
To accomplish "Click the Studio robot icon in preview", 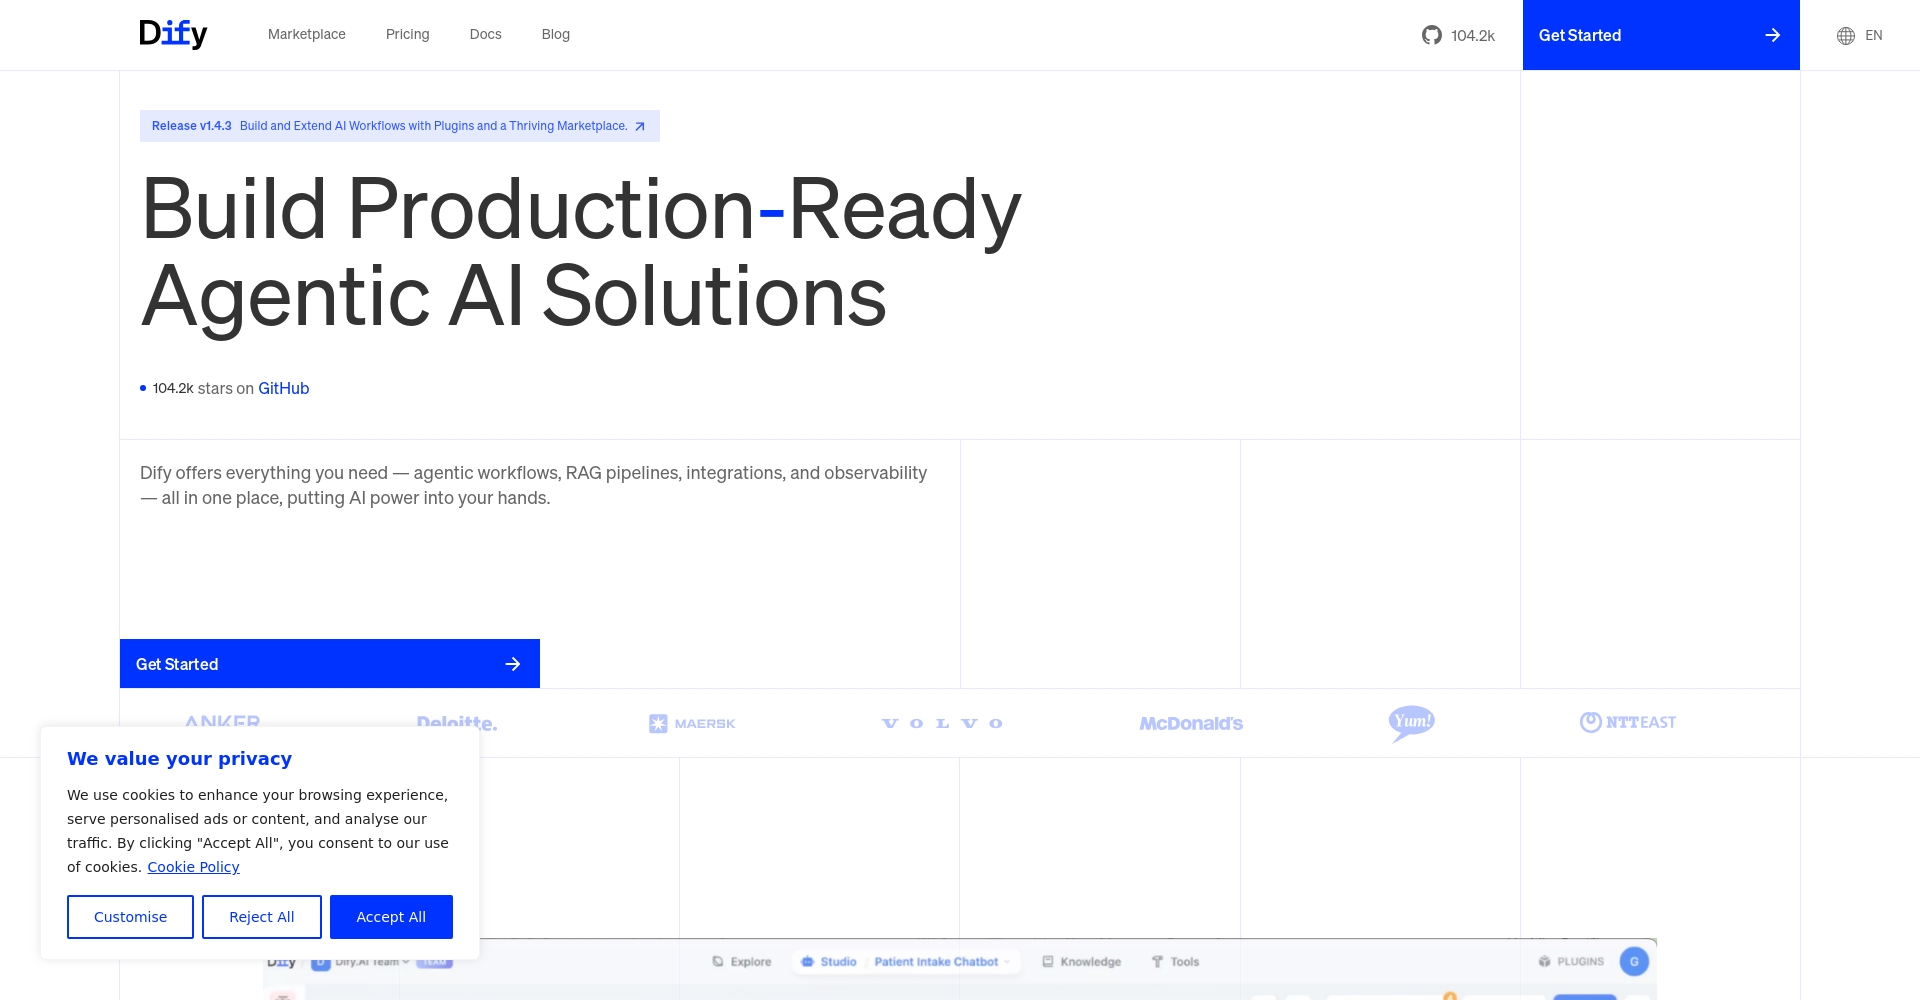I will (808, 962).
